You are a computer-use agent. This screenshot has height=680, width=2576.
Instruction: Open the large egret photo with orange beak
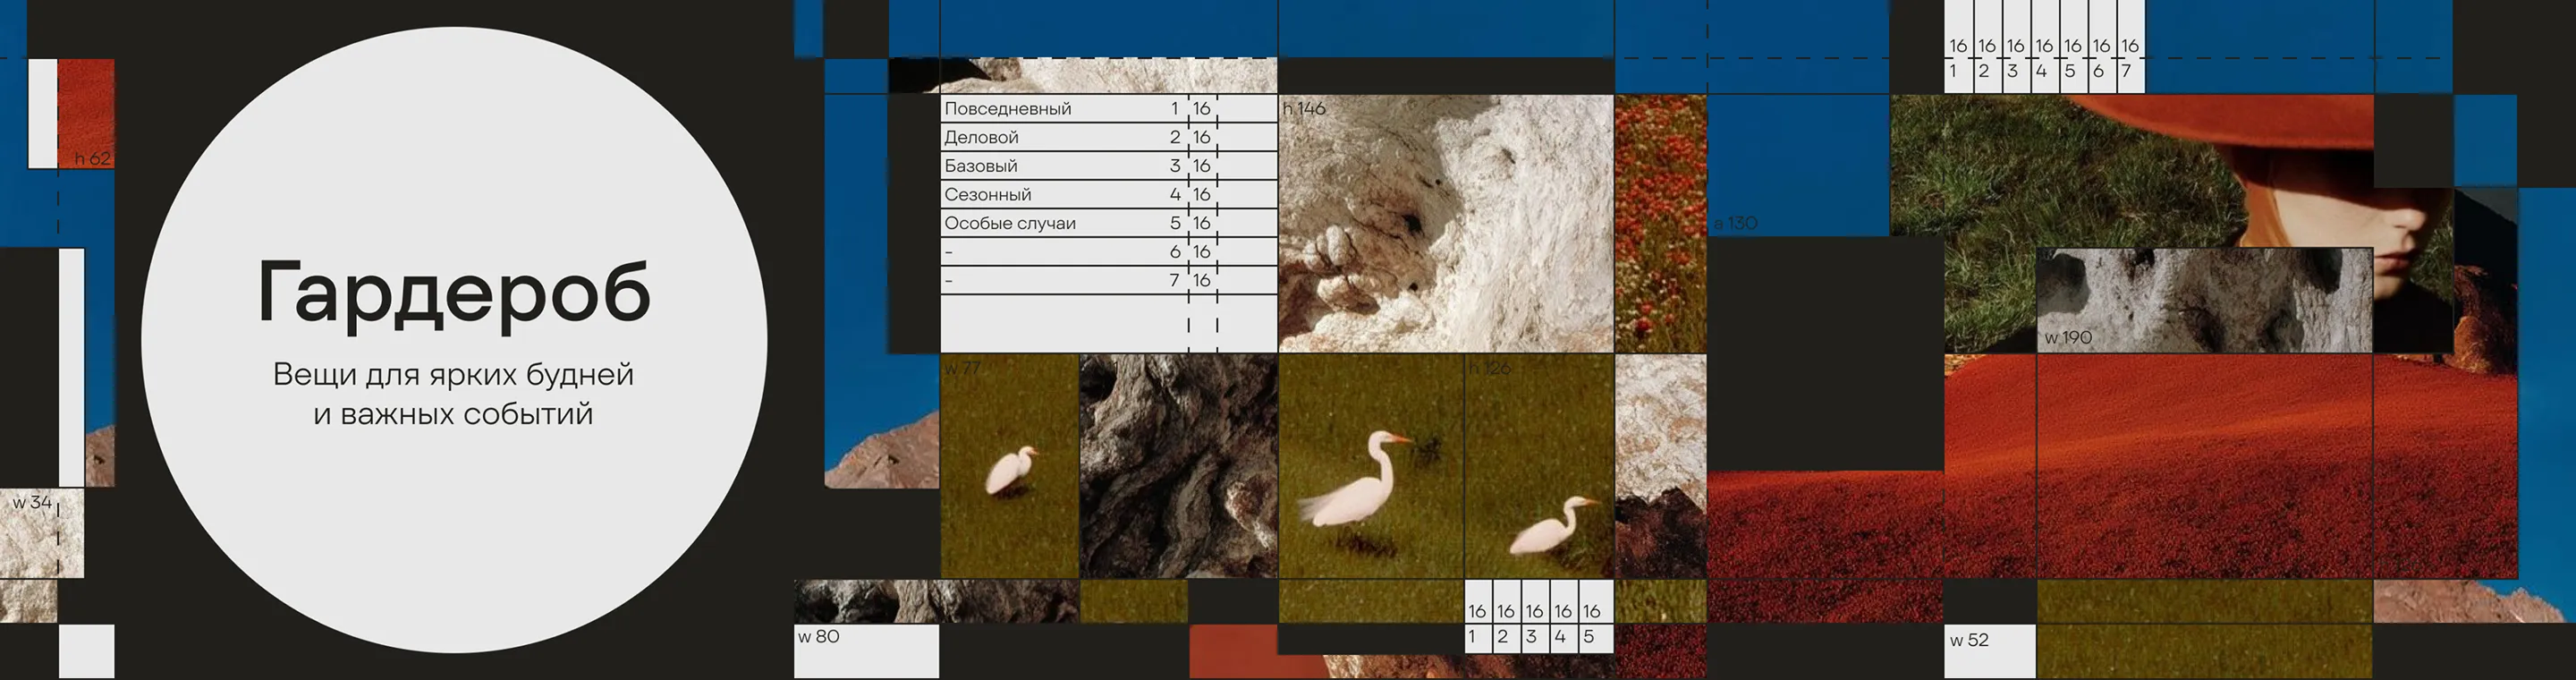click(x=1371, y=466)
